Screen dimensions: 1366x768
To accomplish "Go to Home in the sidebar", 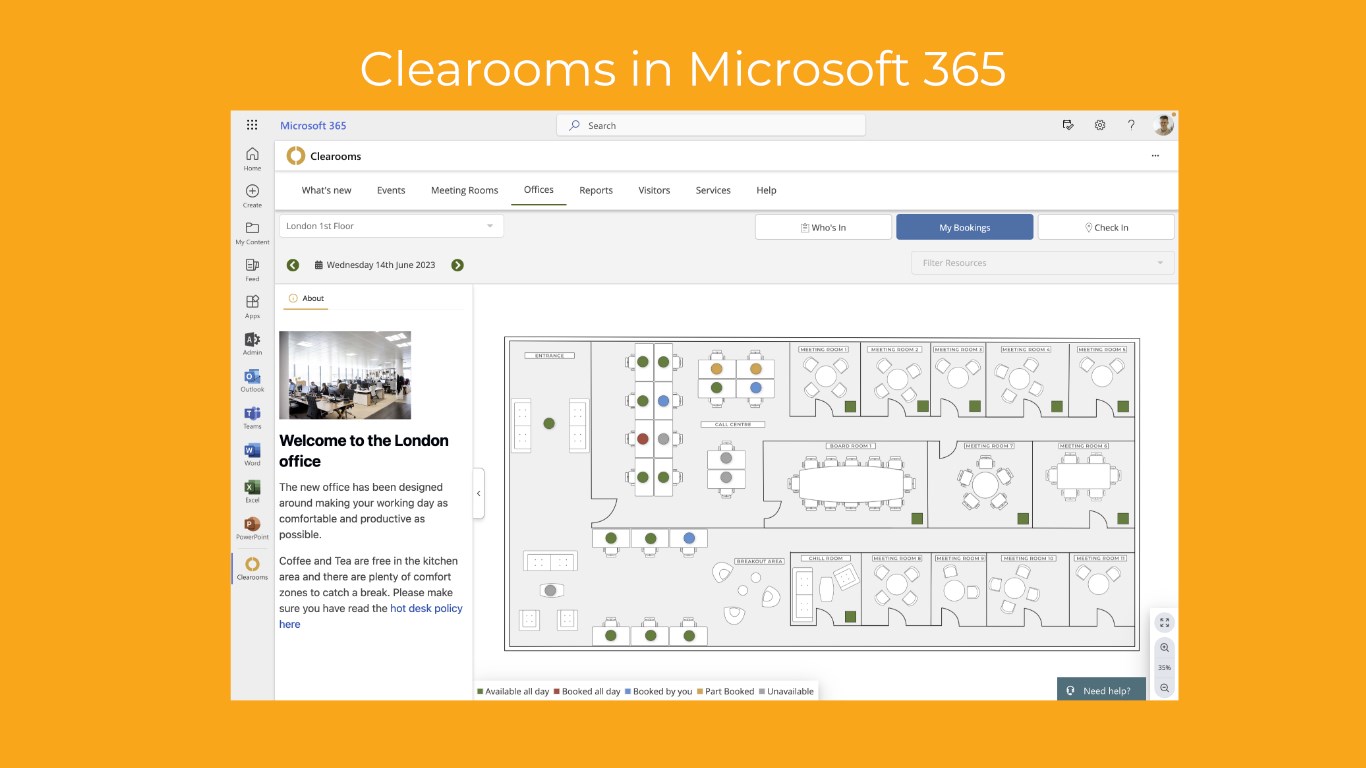I will tap(252, 158).
